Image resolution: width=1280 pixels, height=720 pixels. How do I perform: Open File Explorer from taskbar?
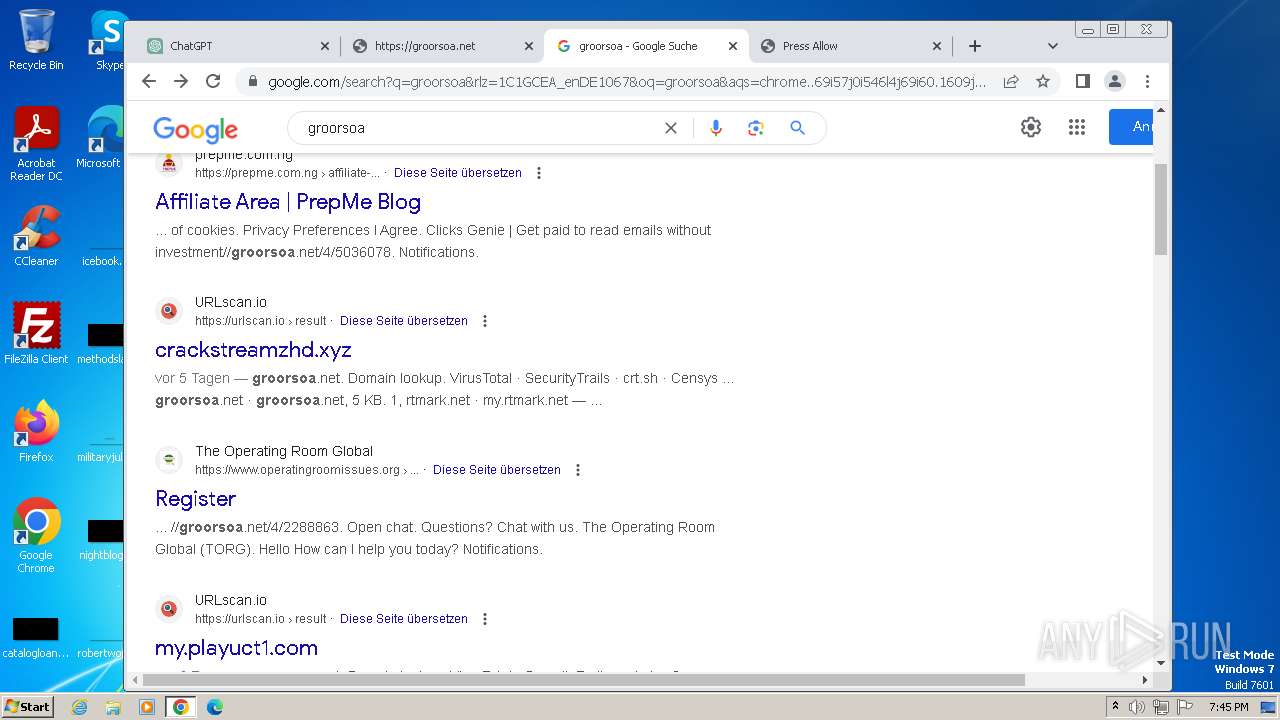coord(113,707)
